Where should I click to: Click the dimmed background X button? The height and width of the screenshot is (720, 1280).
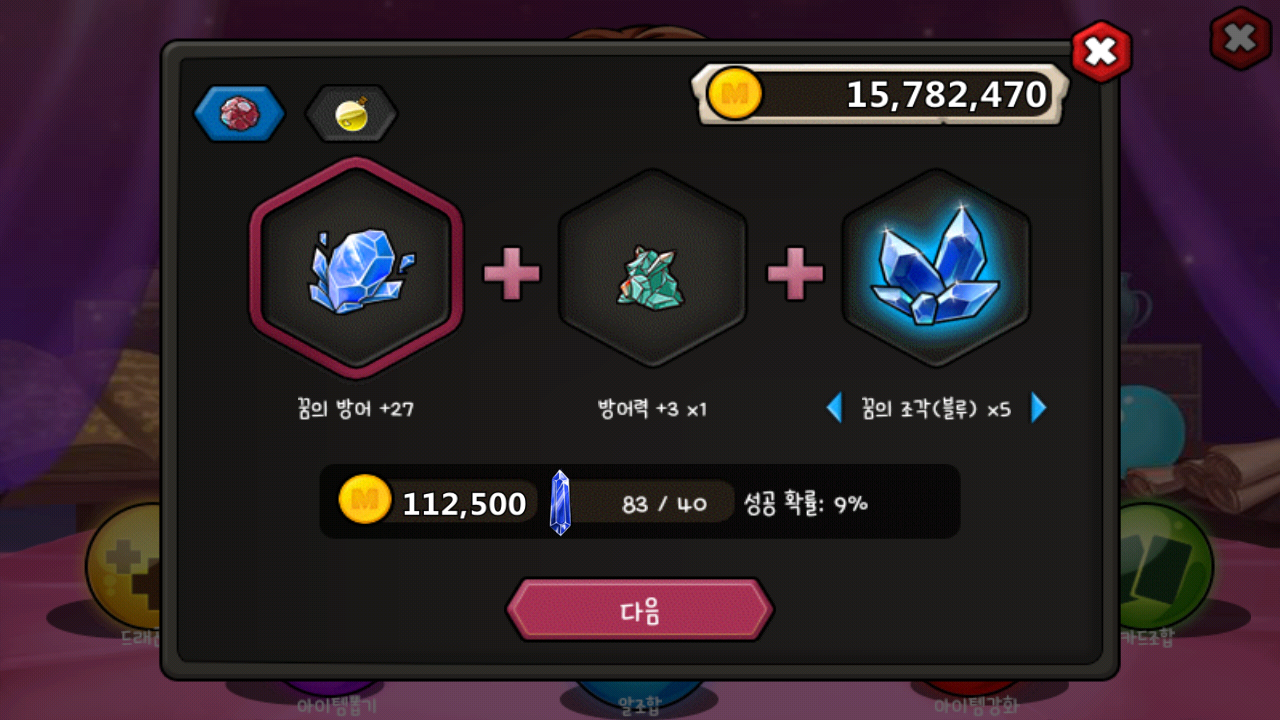coord(1240,39)
